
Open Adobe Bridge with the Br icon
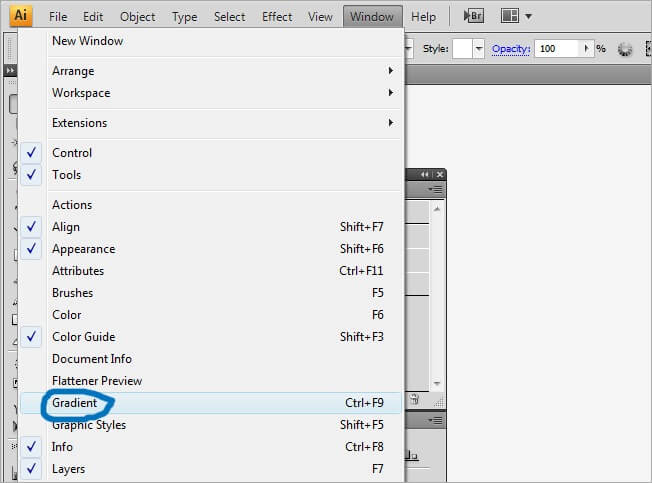click(x=475, y=16)
